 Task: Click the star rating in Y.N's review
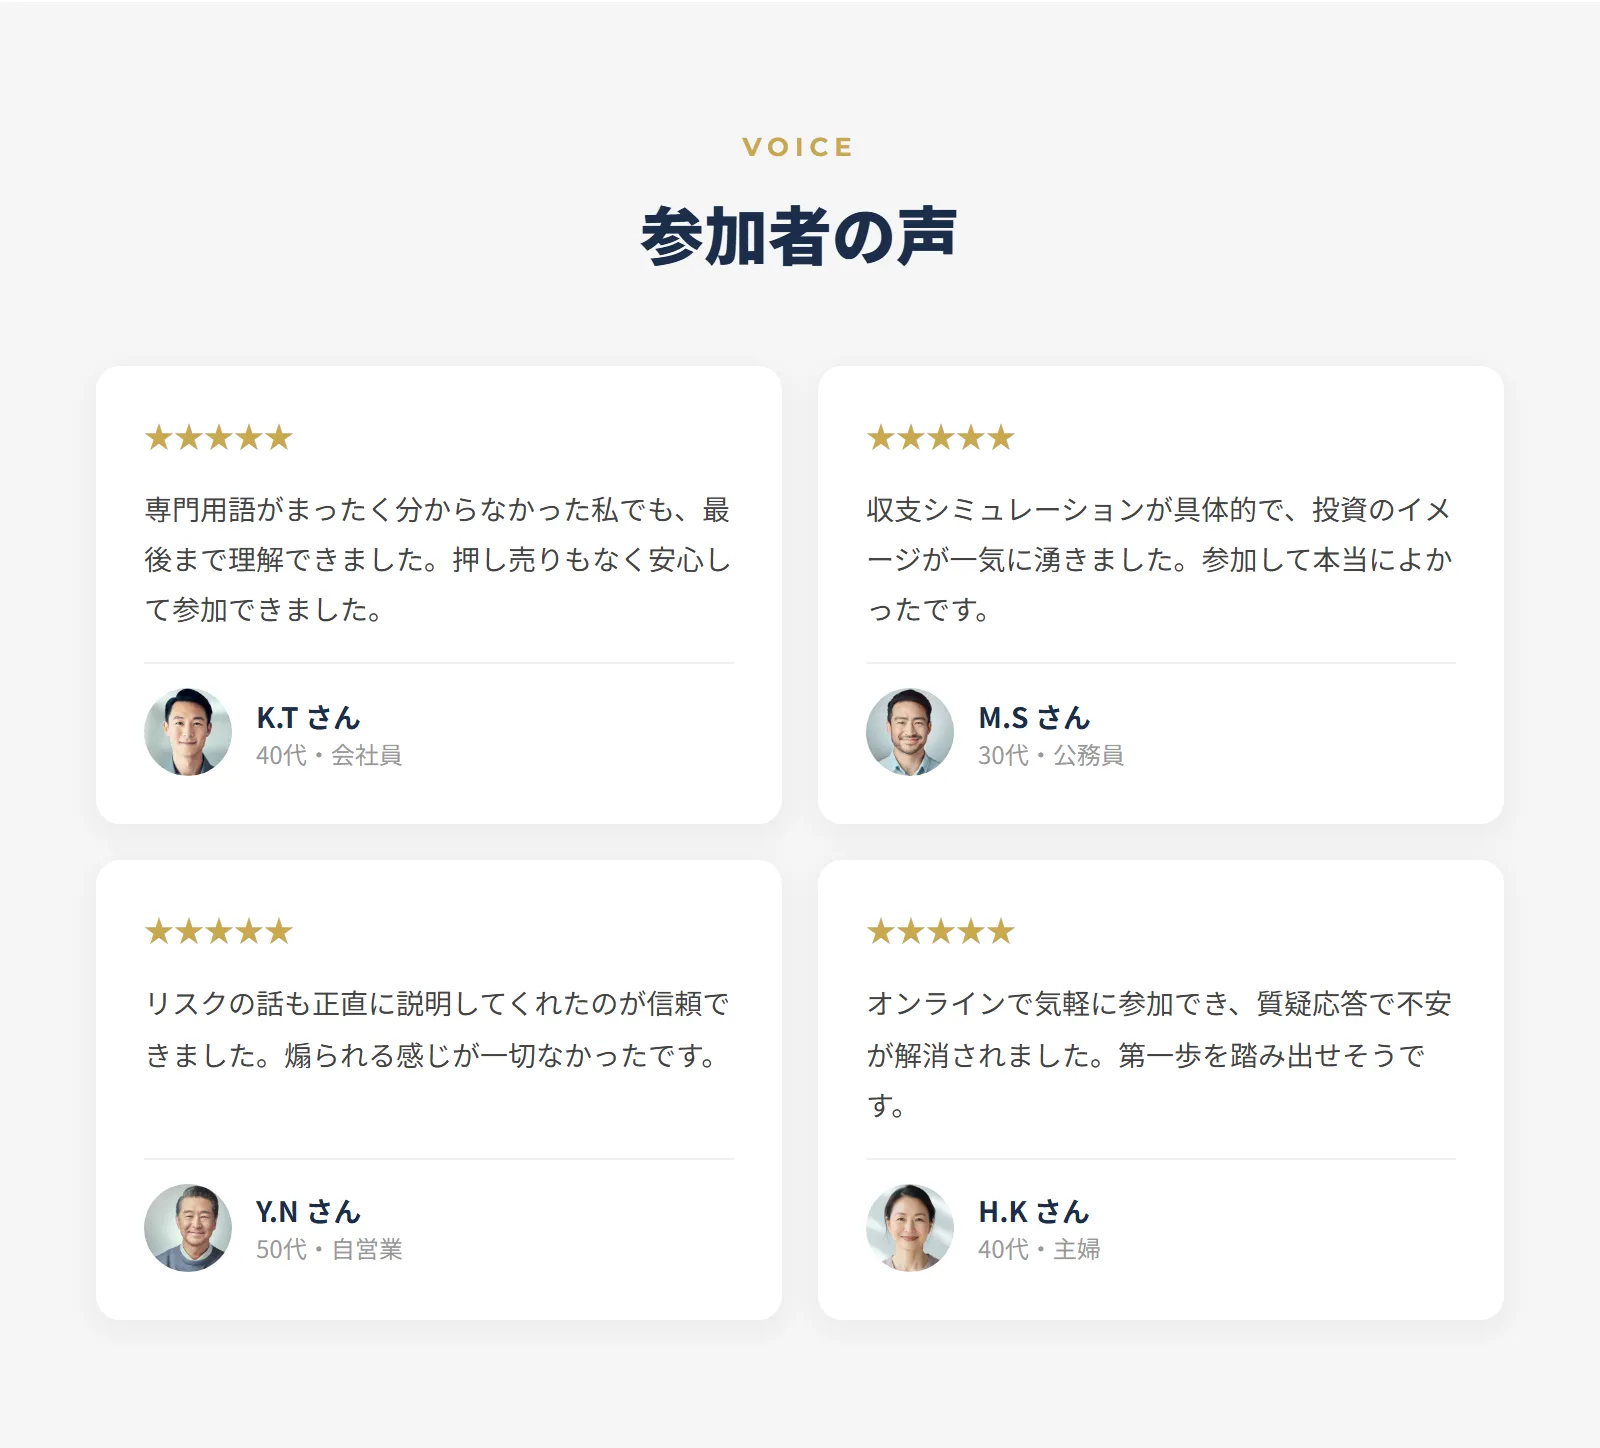219,932
